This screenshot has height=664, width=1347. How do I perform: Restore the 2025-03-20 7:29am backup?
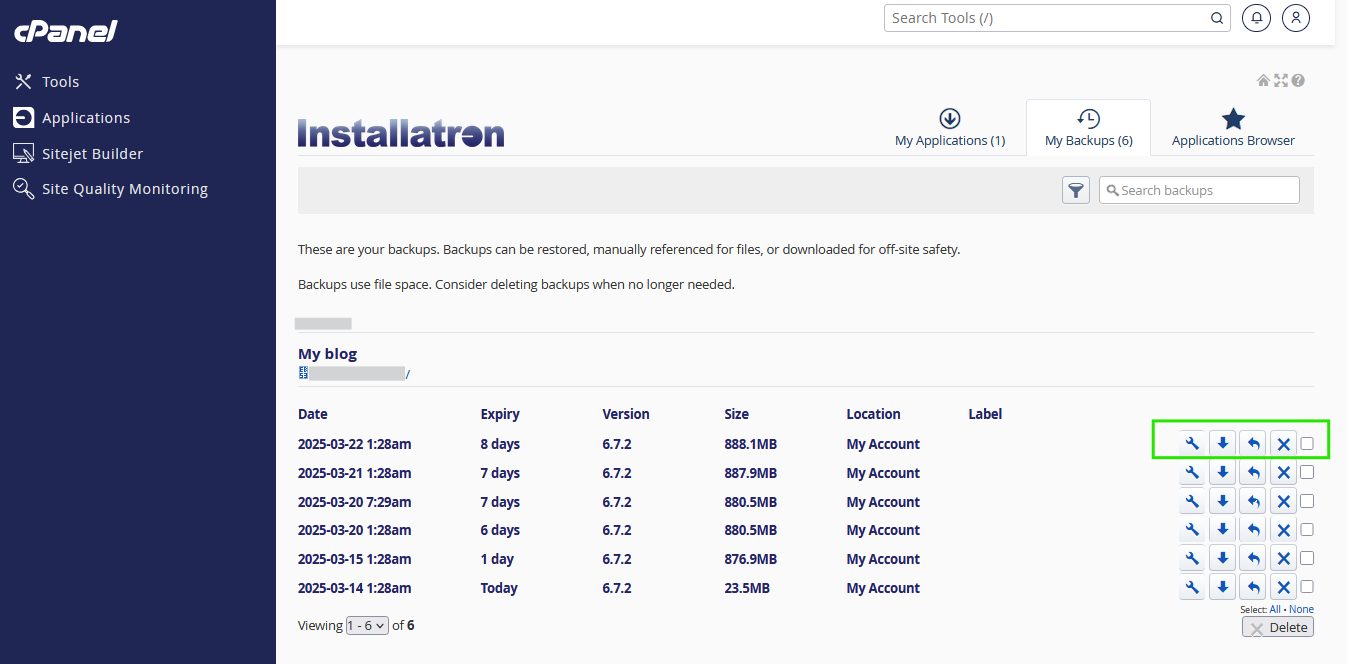(1253, 502)
